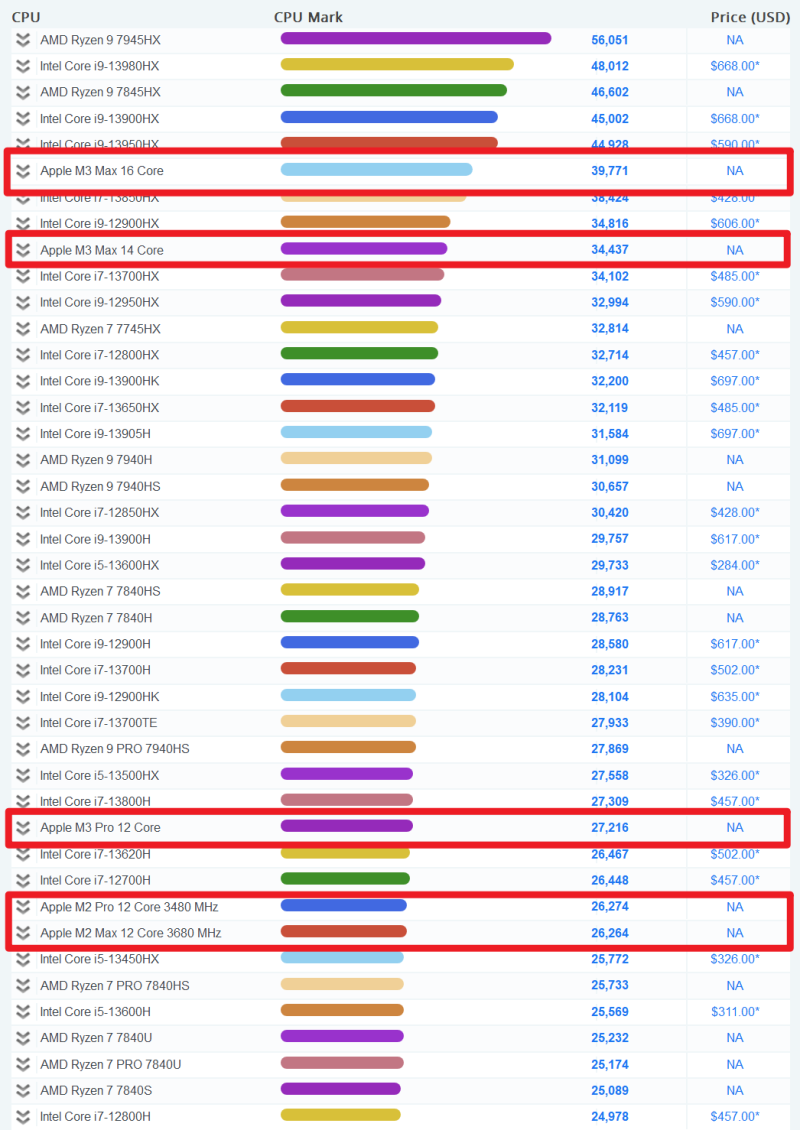Click the 24,978 CPU Mark score
Image resolution: width=800 pixels, height=1130 pixels.
[610, 1116]
